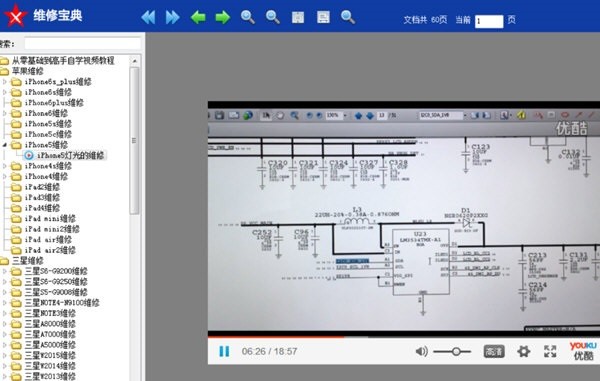
Task: Go to previous page green left arrow
Action: coord(198,17)
